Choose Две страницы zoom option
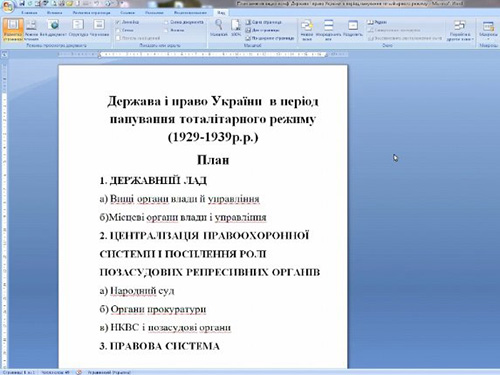Viewport: 500px width, 375px height. click(262, 30)
